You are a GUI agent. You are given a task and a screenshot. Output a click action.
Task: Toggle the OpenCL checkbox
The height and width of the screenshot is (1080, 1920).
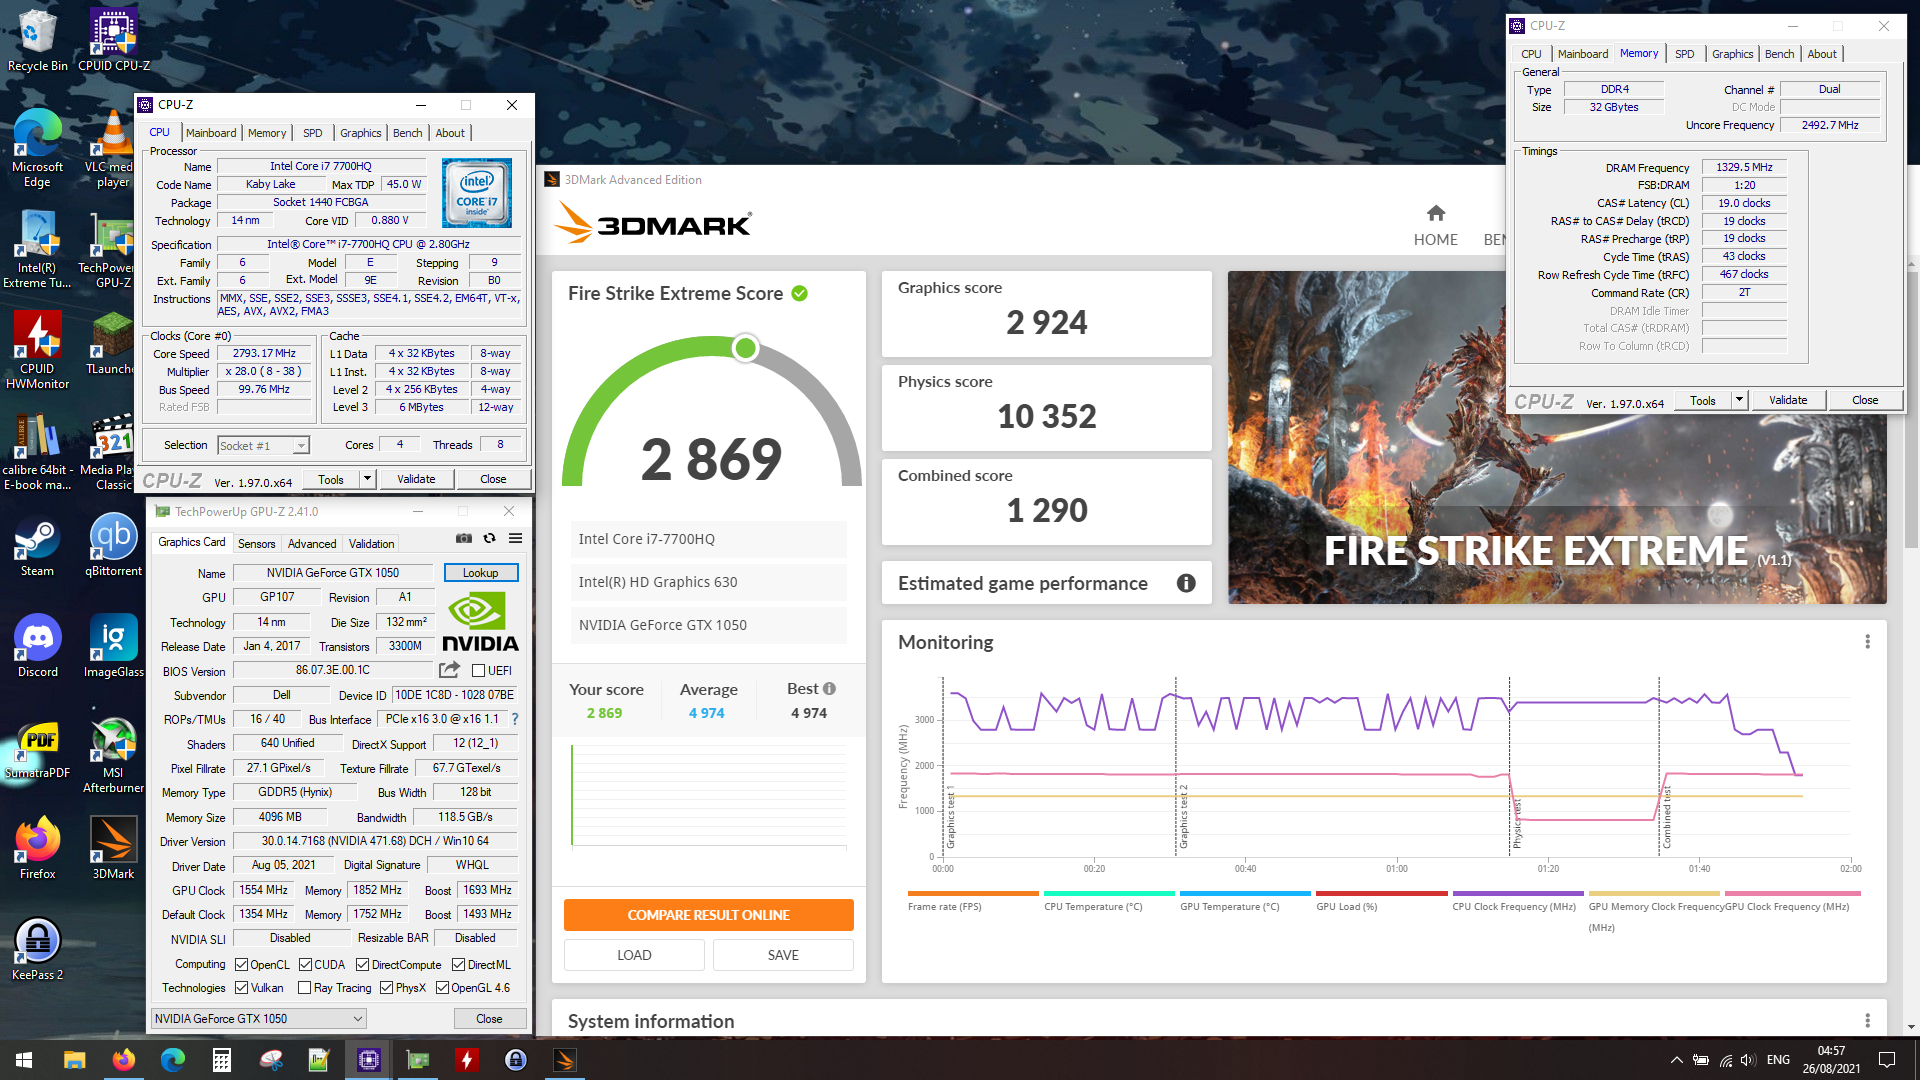click(241, 965)
